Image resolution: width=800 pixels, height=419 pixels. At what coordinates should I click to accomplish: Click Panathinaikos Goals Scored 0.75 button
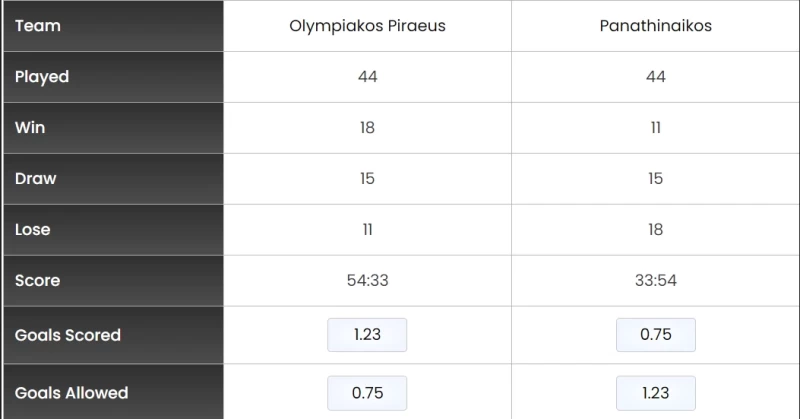pyautogui.click(x=655, y=335)
